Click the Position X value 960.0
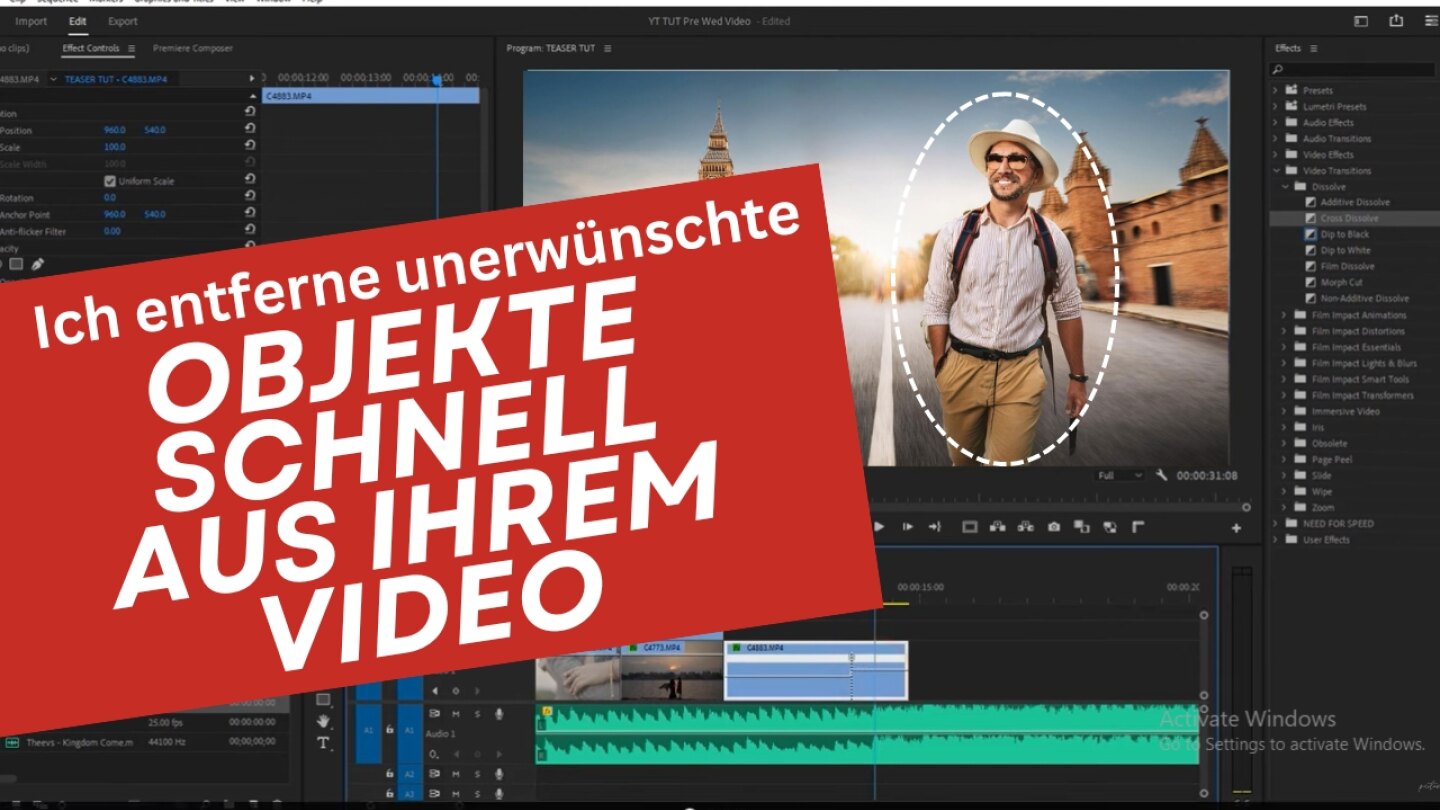This screenshot has height=810, width=1440. pyautogui.click(x=115, y=130)
